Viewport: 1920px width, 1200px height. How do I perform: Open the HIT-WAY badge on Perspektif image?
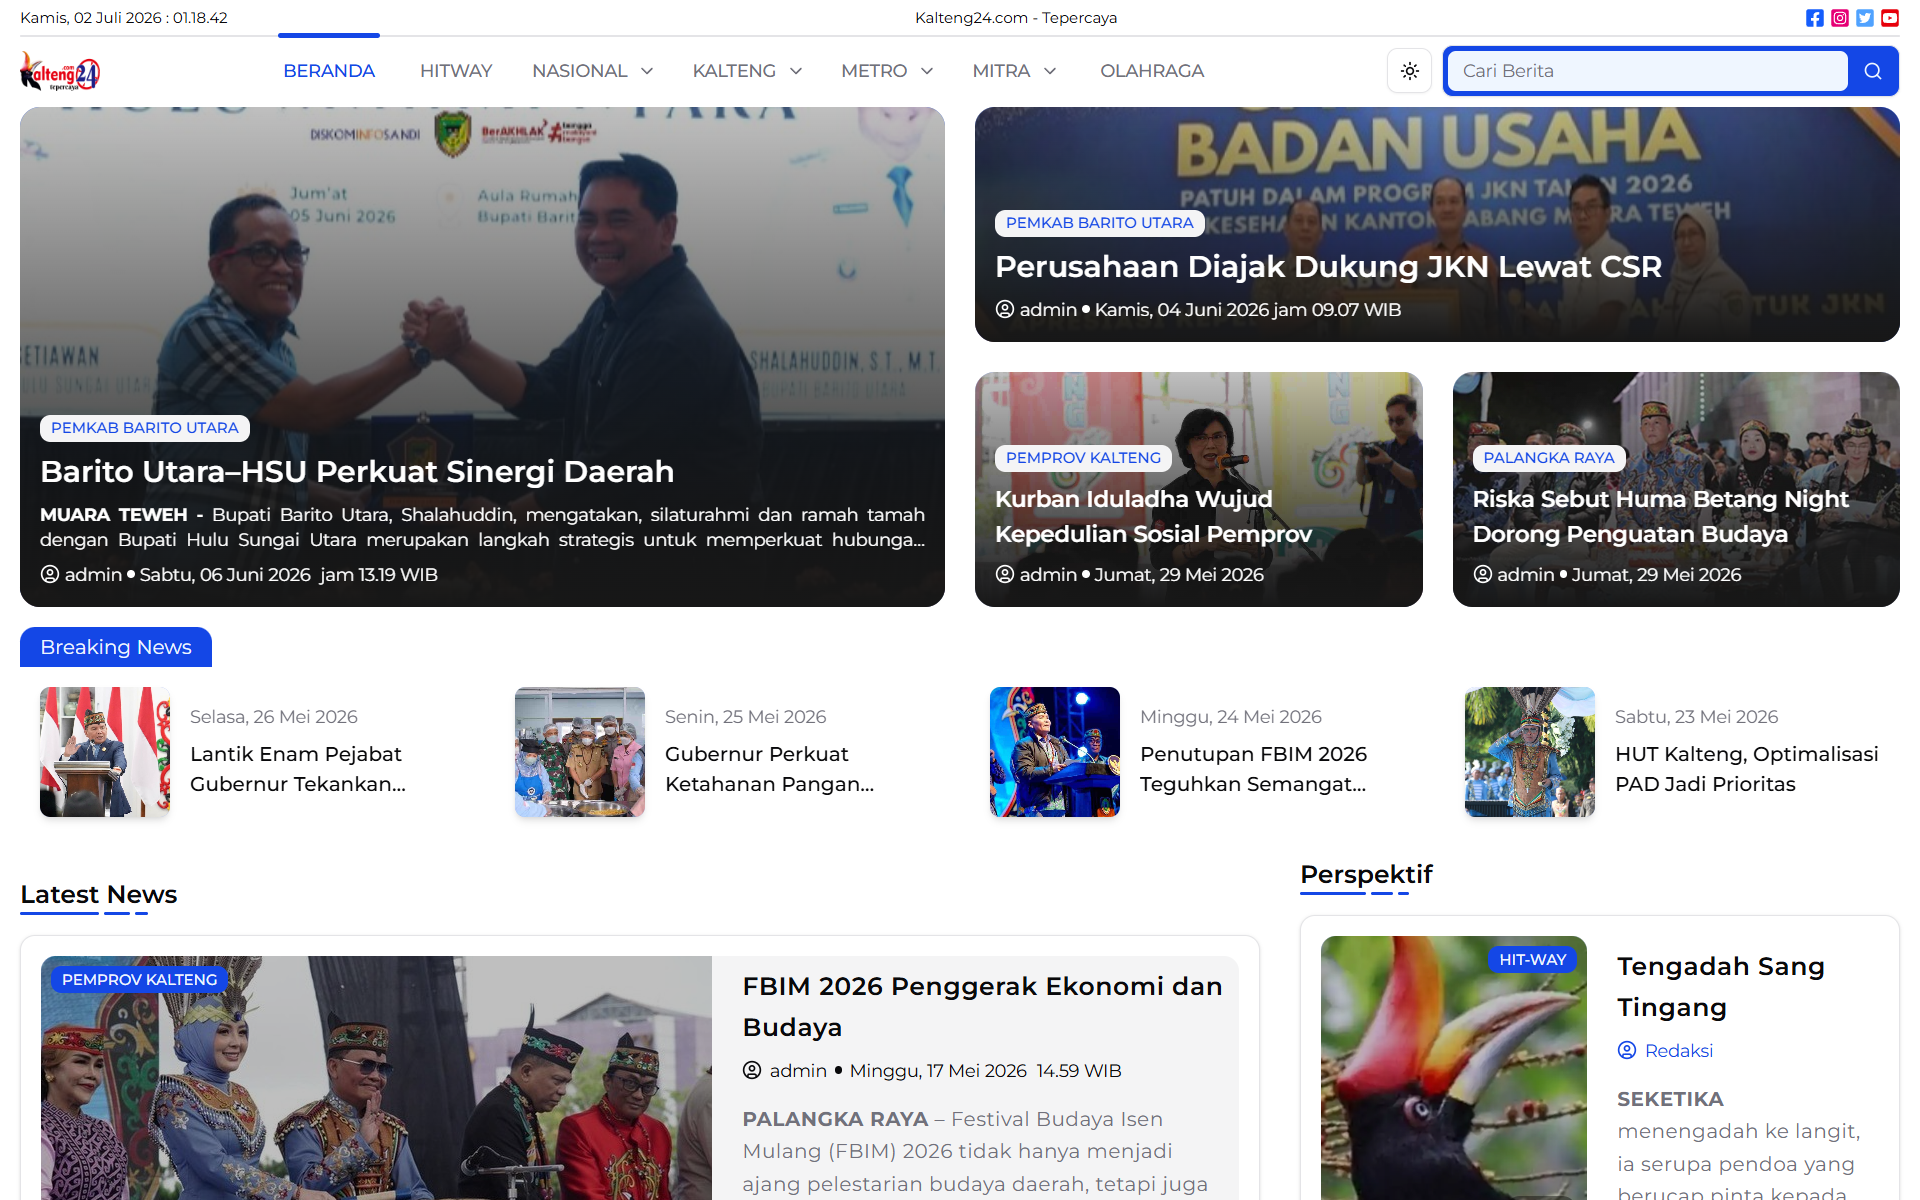(1532, 960)
